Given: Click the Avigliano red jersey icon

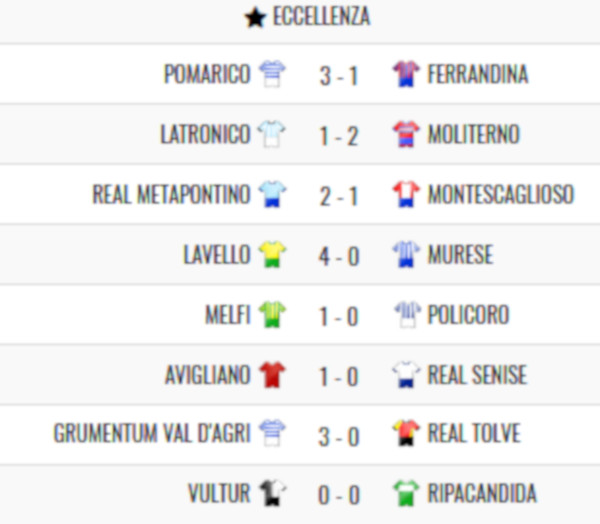Looking at the screenshot, I should 272,375.
